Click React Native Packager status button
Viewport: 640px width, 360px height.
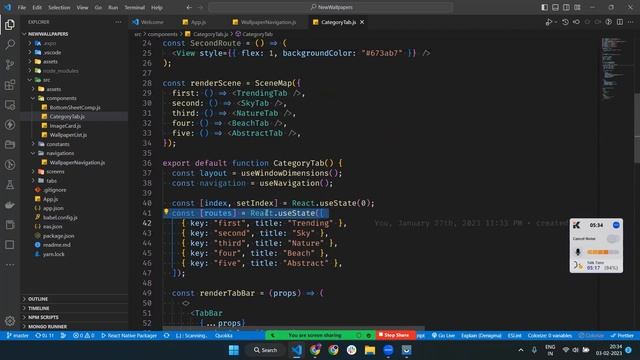pyautogui.click(x=129, y=336)
